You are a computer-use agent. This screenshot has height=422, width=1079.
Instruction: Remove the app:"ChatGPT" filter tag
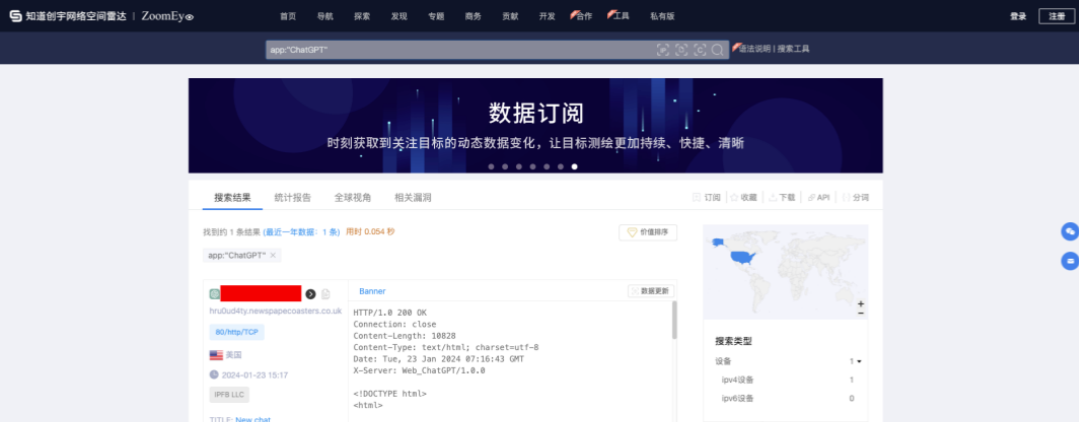pyautogui.click(x=273, y=255)
